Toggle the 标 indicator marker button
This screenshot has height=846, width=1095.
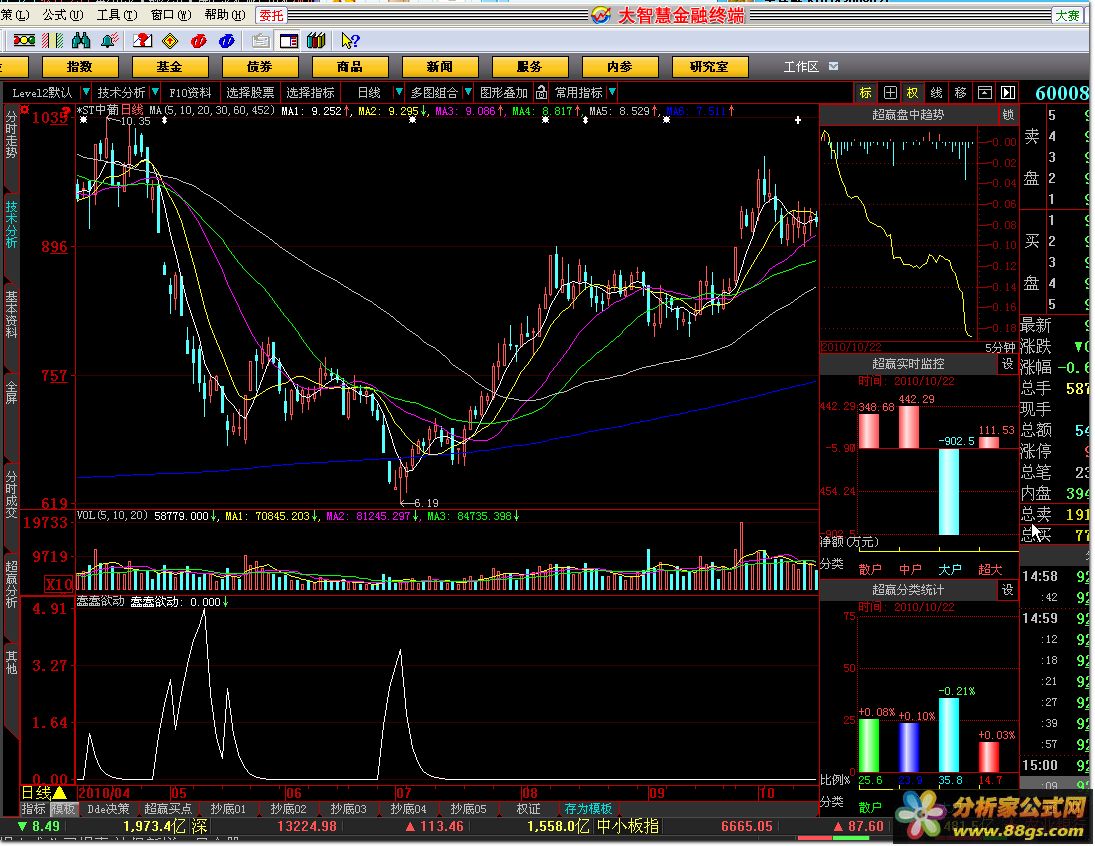(866, 92)
